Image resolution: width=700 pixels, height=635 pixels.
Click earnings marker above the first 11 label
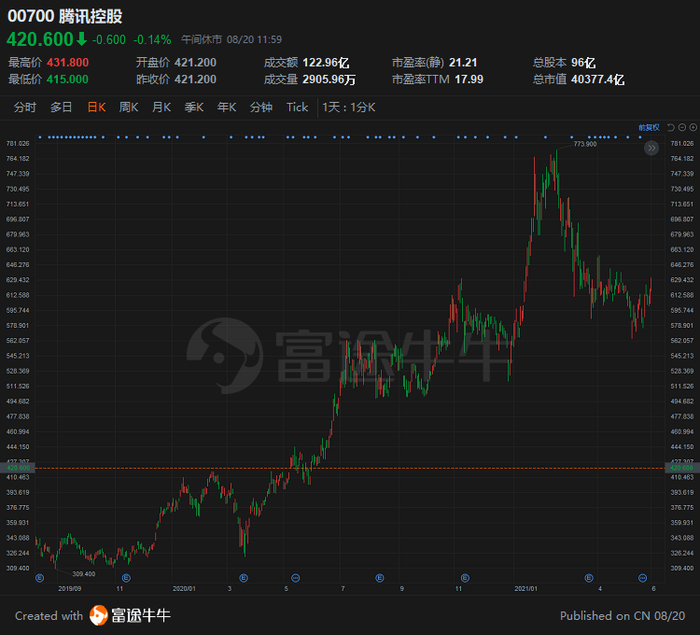pos(126,578)
